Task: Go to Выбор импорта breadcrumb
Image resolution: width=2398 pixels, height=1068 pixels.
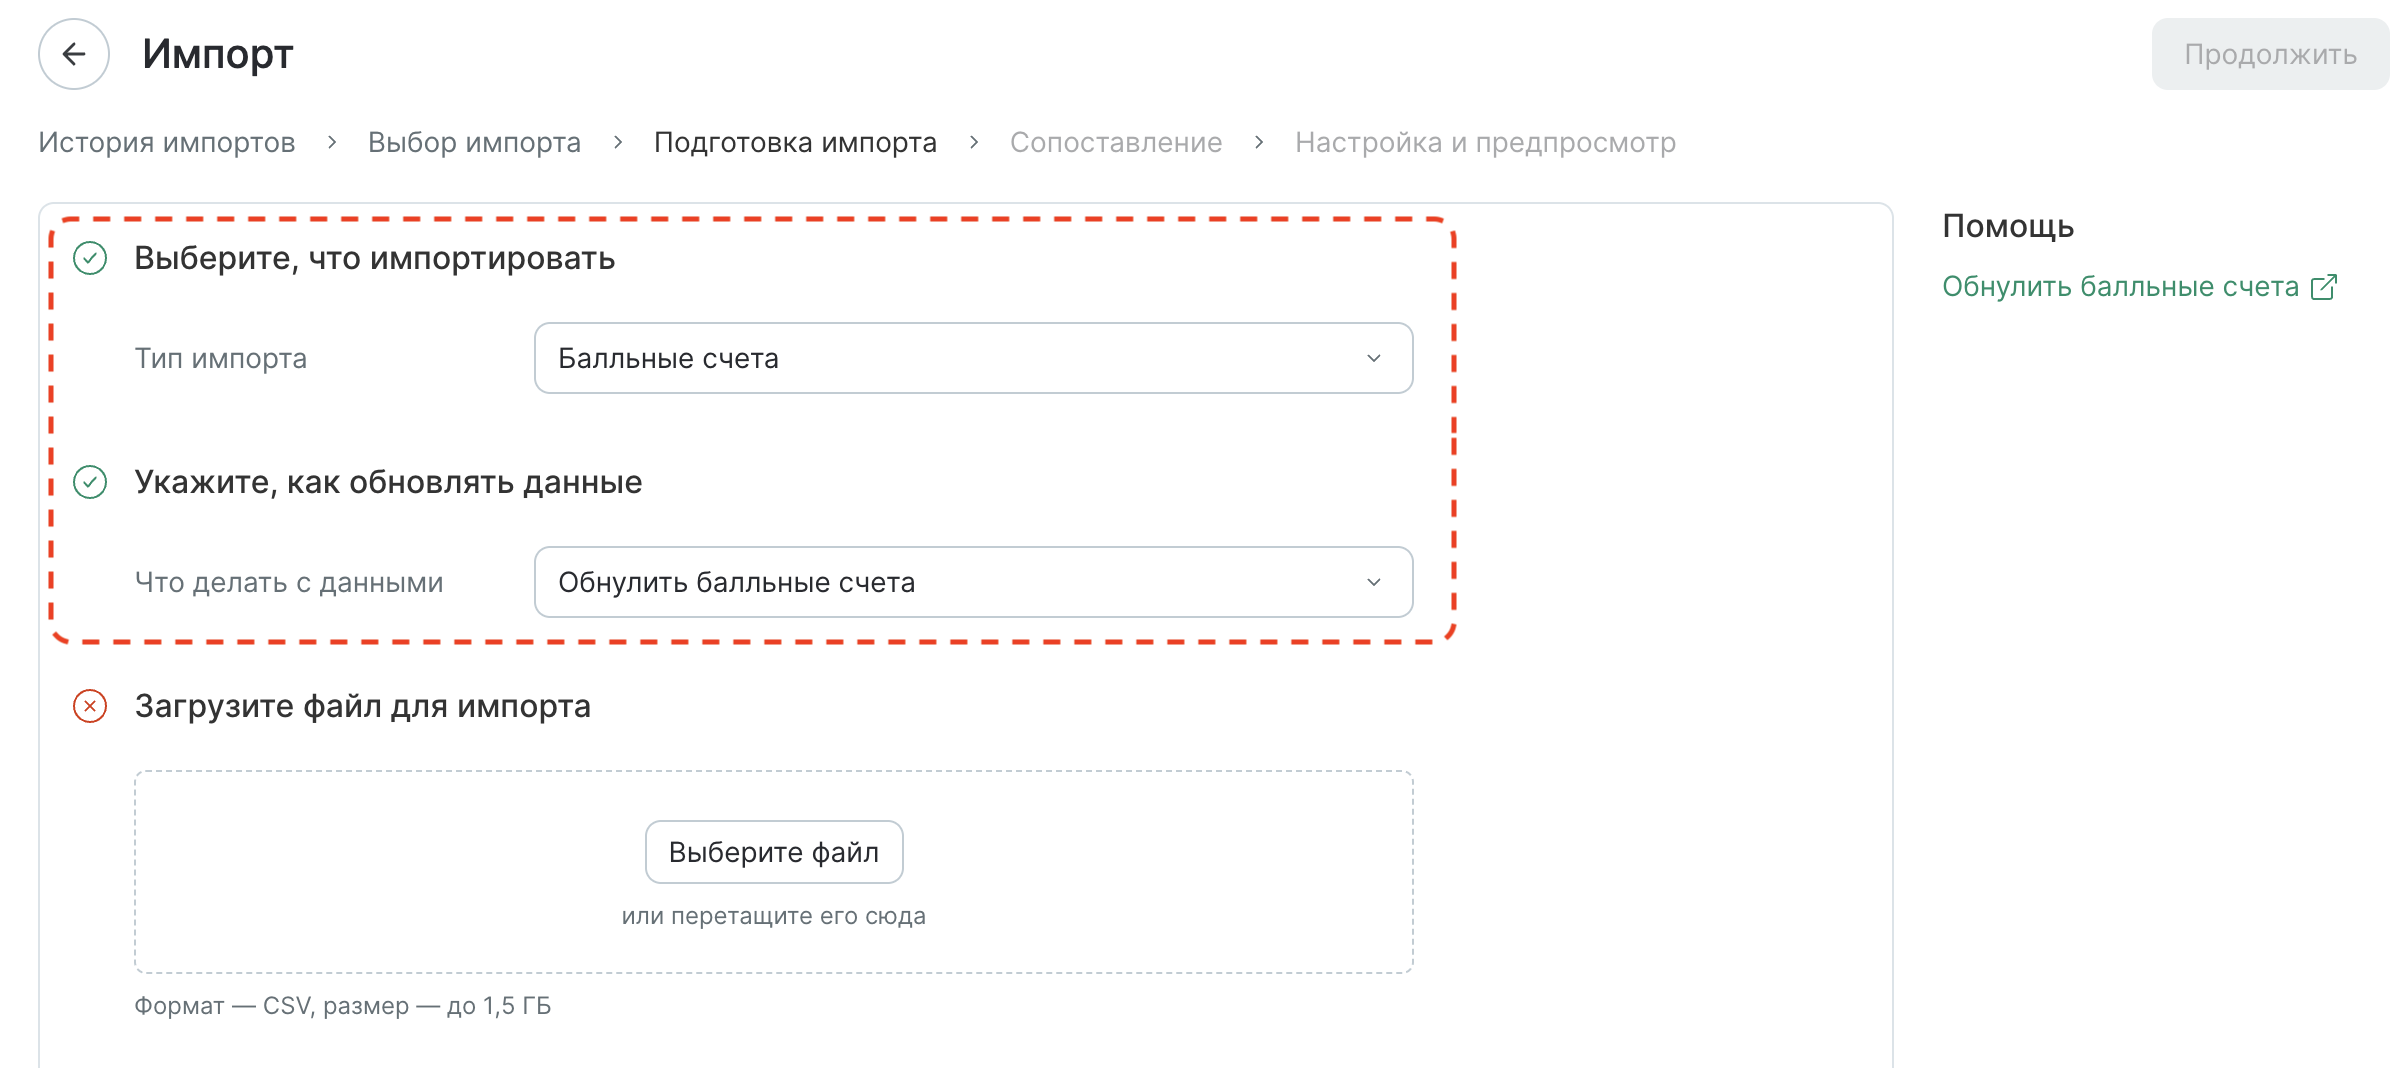Action: tap(474, 142)
